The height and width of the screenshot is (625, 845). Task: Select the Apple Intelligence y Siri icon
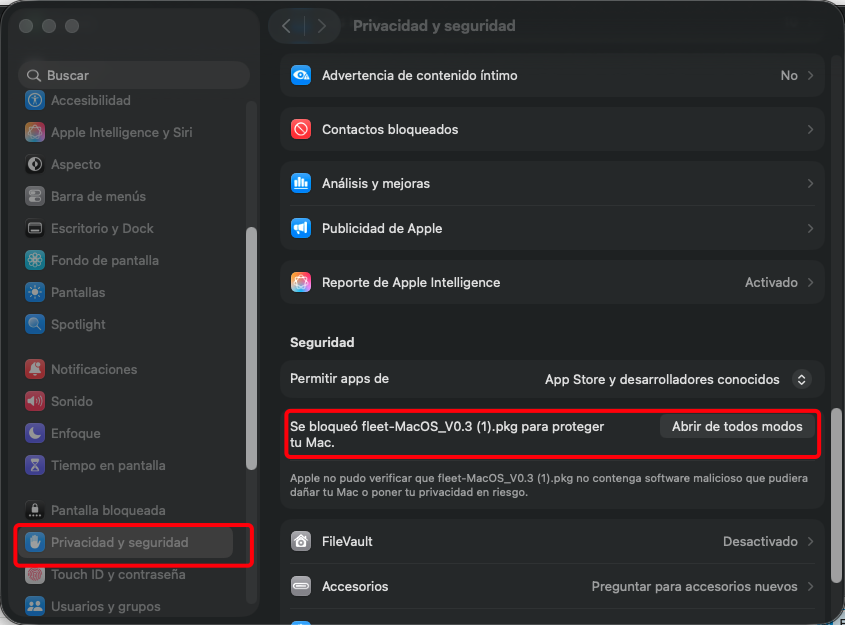click(x=35, y=132)
